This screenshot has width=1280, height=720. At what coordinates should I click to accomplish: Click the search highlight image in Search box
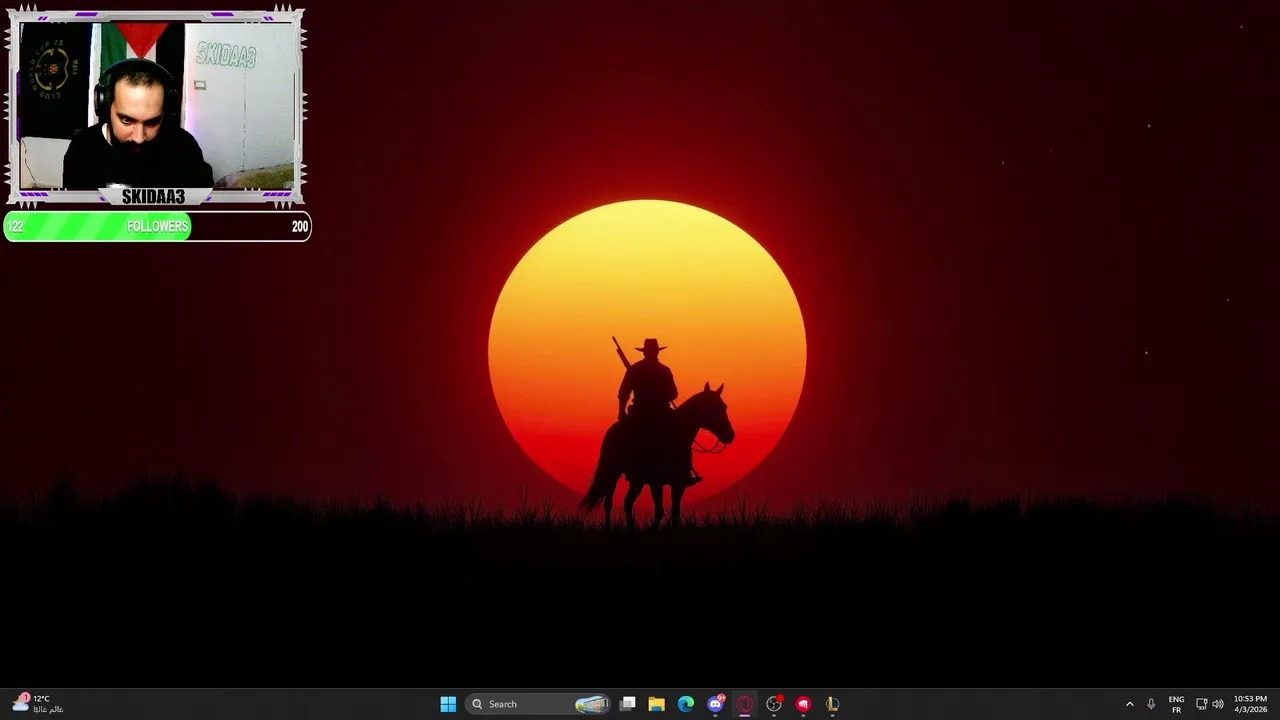[x=592, y=704]
